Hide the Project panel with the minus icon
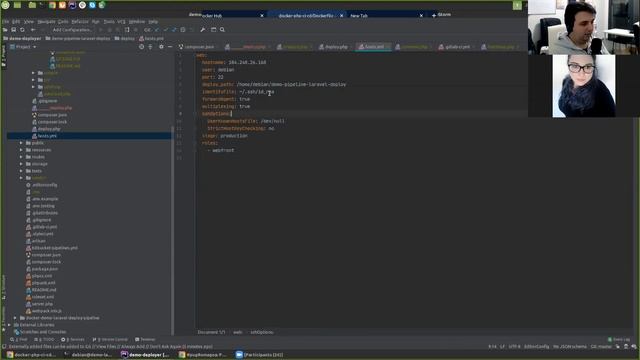The height and width of the screenshot is (360, 640). tap(170, 47)
